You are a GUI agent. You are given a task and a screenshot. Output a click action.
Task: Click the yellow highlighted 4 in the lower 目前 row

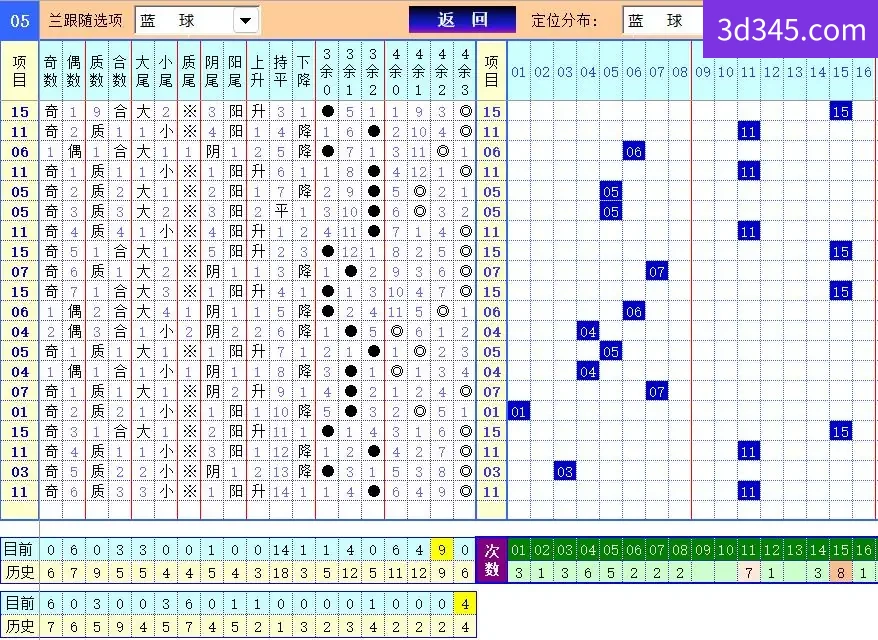click(465, 604)
